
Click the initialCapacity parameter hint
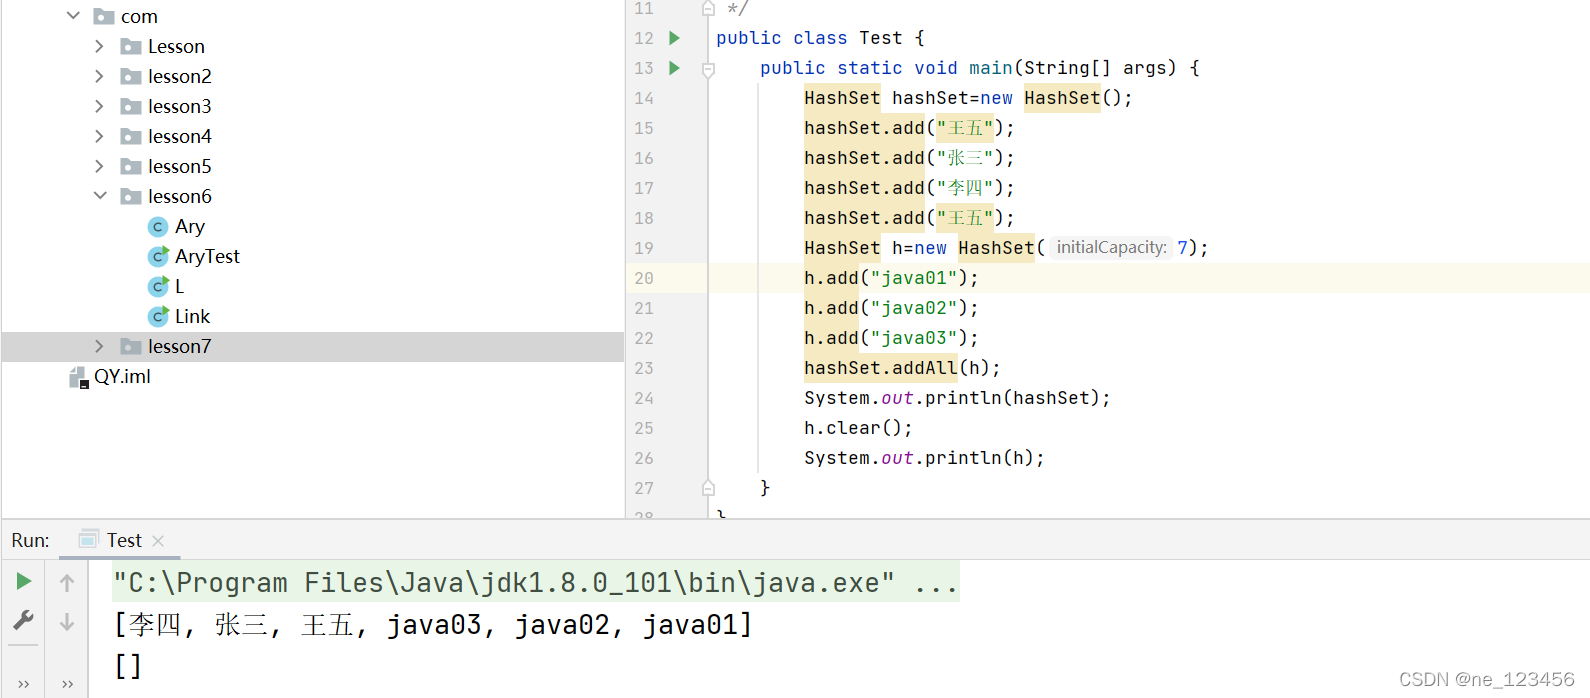click(x=1111, y=247)
